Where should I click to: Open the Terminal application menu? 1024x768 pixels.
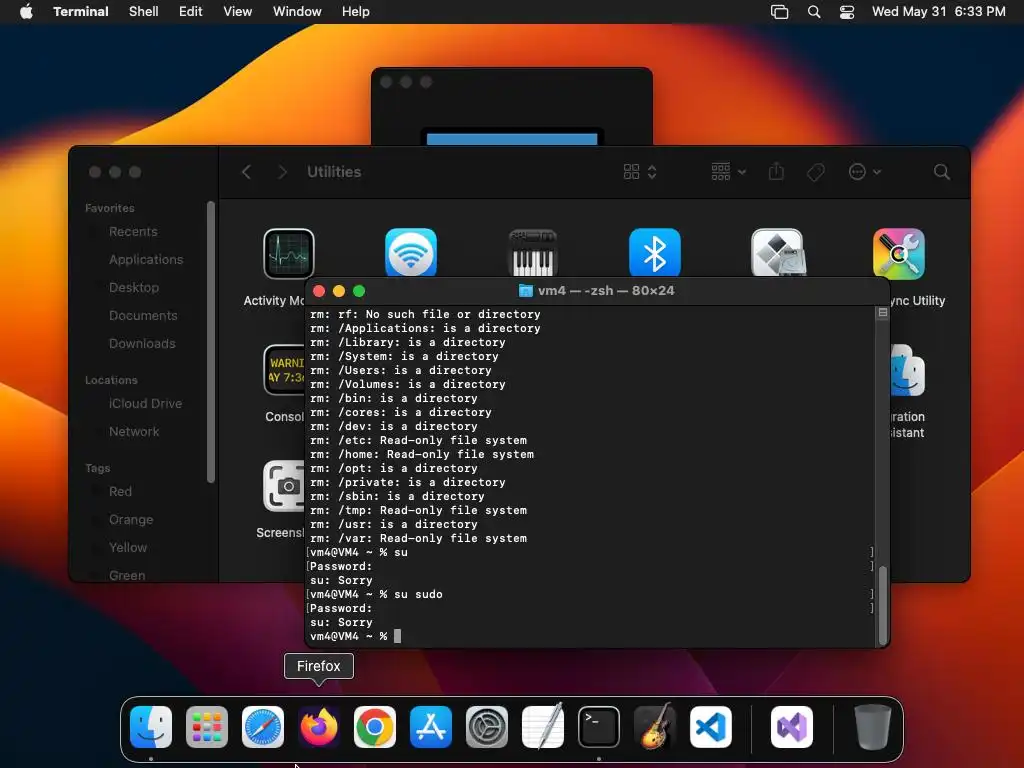coord(81,12)
